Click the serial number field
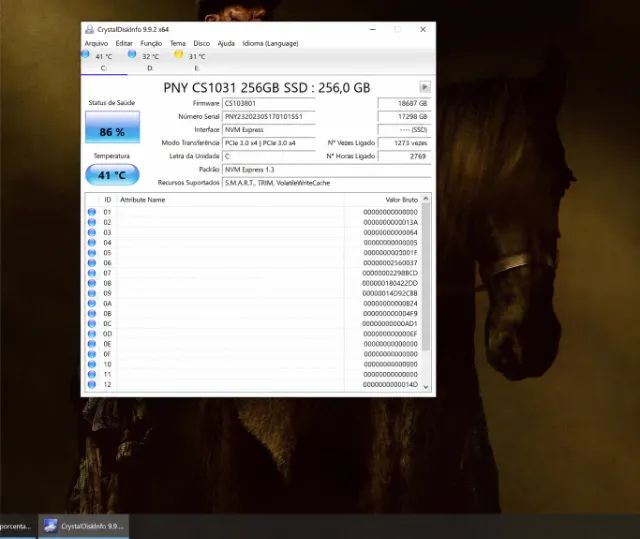The height and width of the screenshot is (539, 640). [x=268, y=116]
